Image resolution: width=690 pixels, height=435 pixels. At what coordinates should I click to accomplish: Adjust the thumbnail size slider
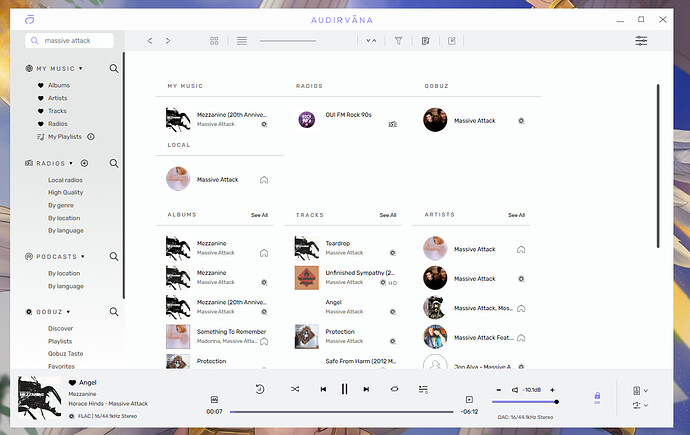(288, 41)
